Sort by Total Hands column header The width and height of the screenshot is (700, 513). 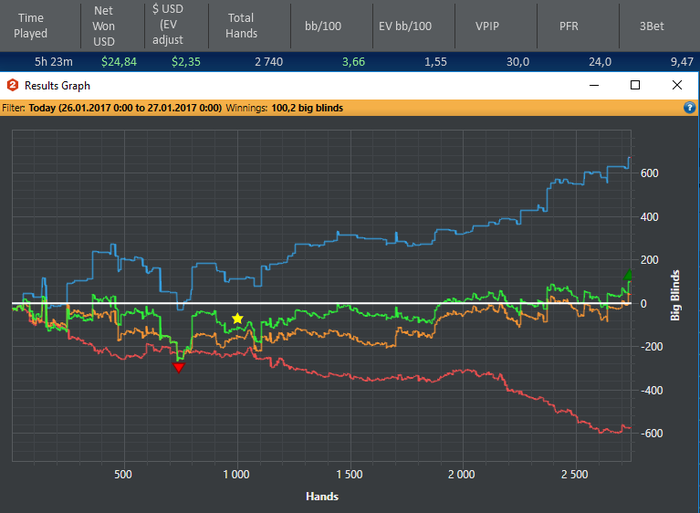click(x=241, y=25)
